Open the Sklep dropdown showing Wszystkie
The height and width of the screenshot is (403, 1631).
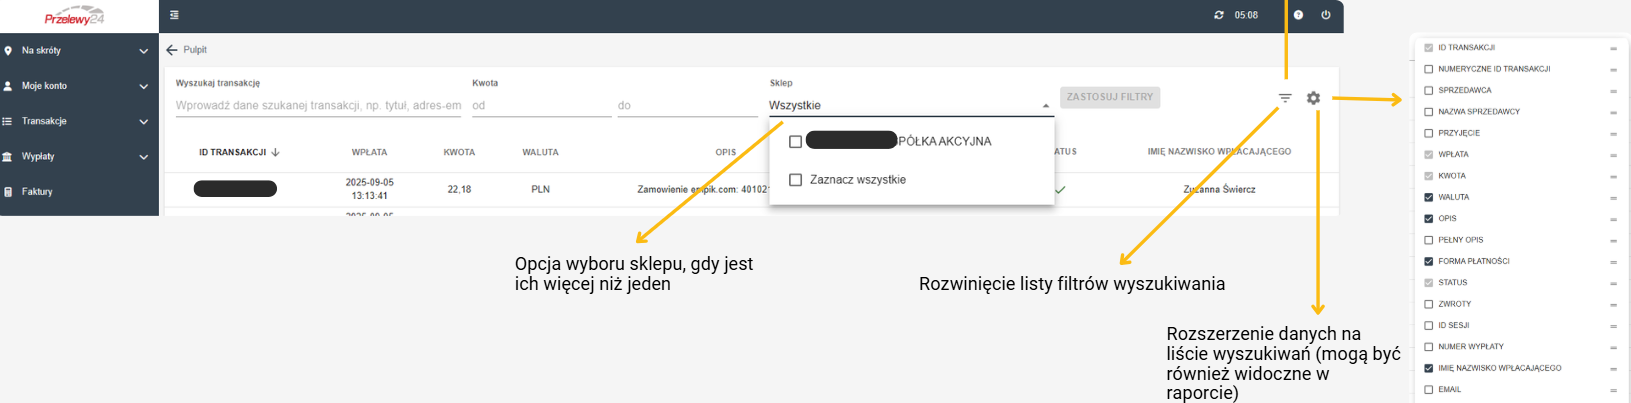coord(909,105)
